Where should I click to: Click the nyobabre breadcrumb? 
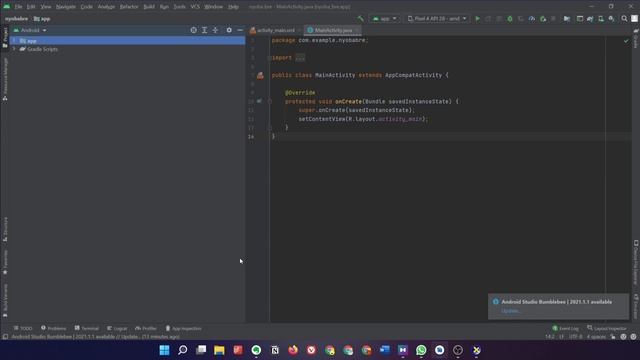(16, 19)
